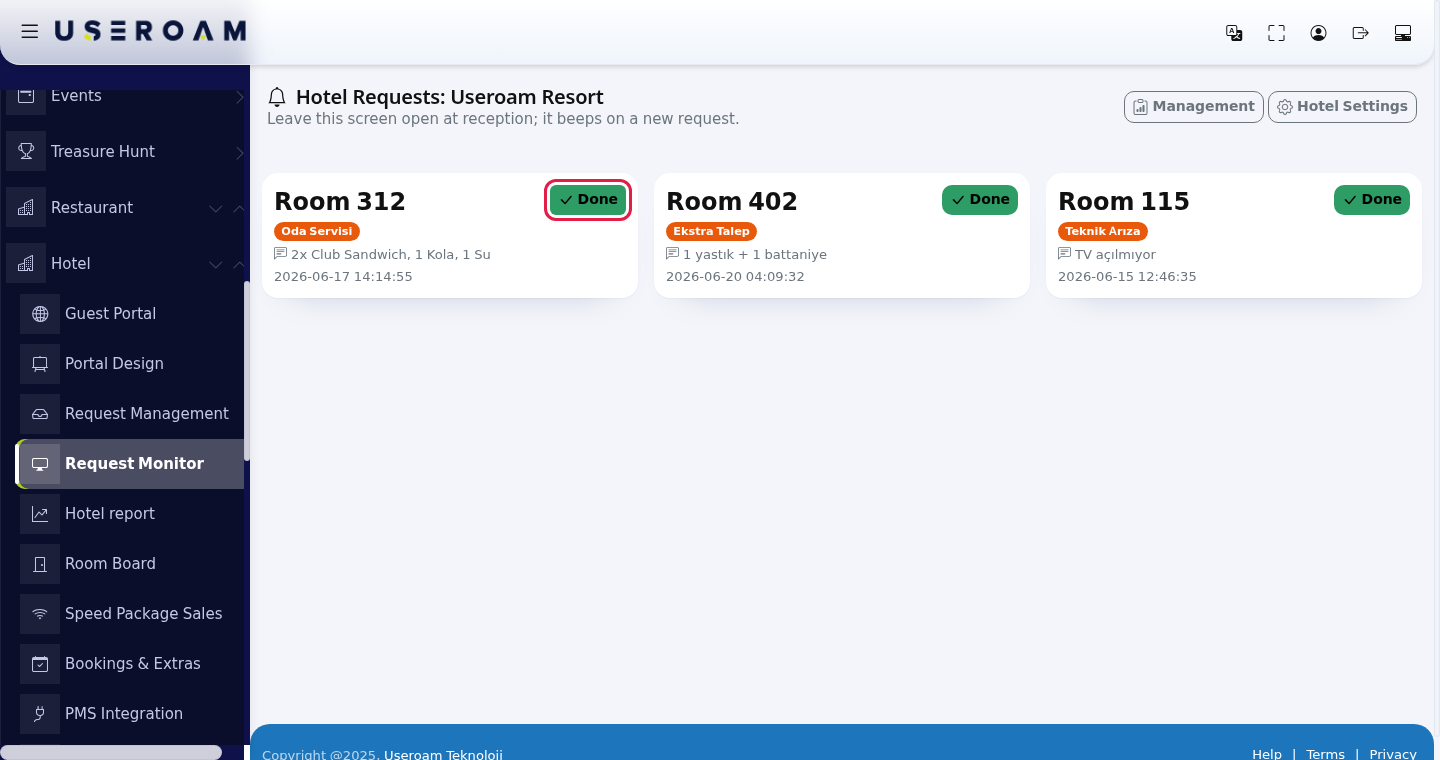Click the Hotel report chart icon
This screenshot has height=760, width=1440.
(x=40, y=514)
